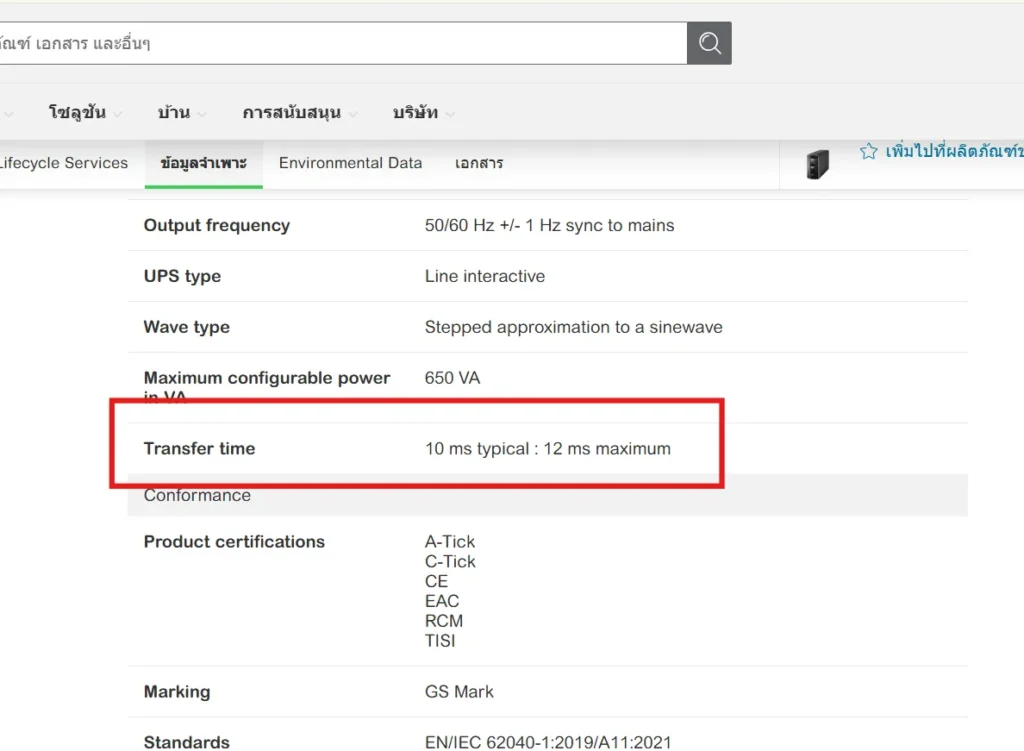Screen dimensions: 1024x751
Task: Open the Environmental Data tab
Action: [x=350, y=163]
